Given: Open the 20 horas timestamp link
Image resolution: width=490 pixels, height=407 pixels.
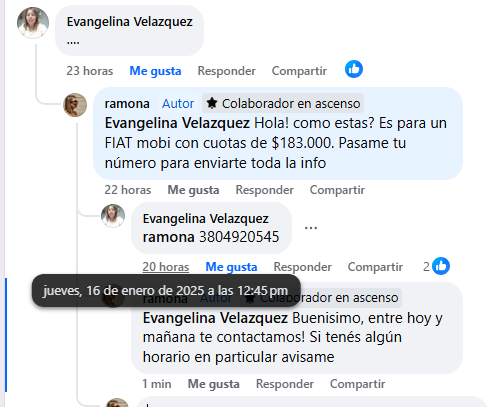Looking at the screenshot, I should pyautogui.click(x=166, y=267).
